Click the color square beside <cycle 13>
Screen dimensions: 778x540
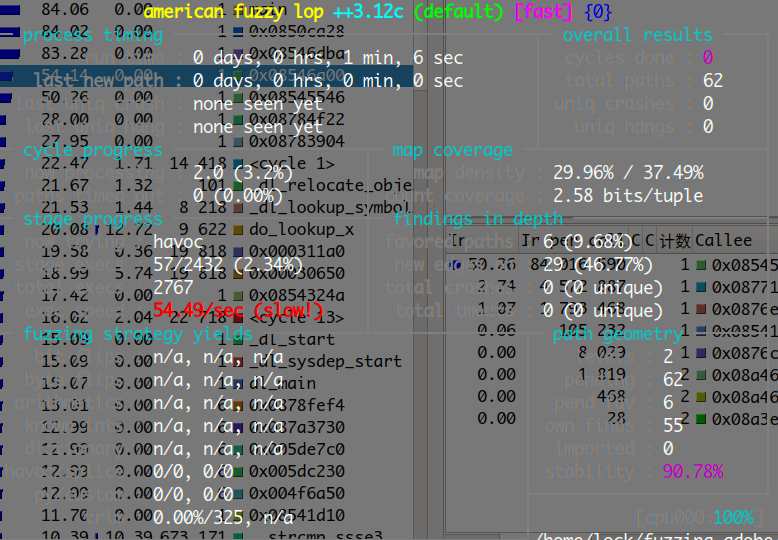(238, 318)
